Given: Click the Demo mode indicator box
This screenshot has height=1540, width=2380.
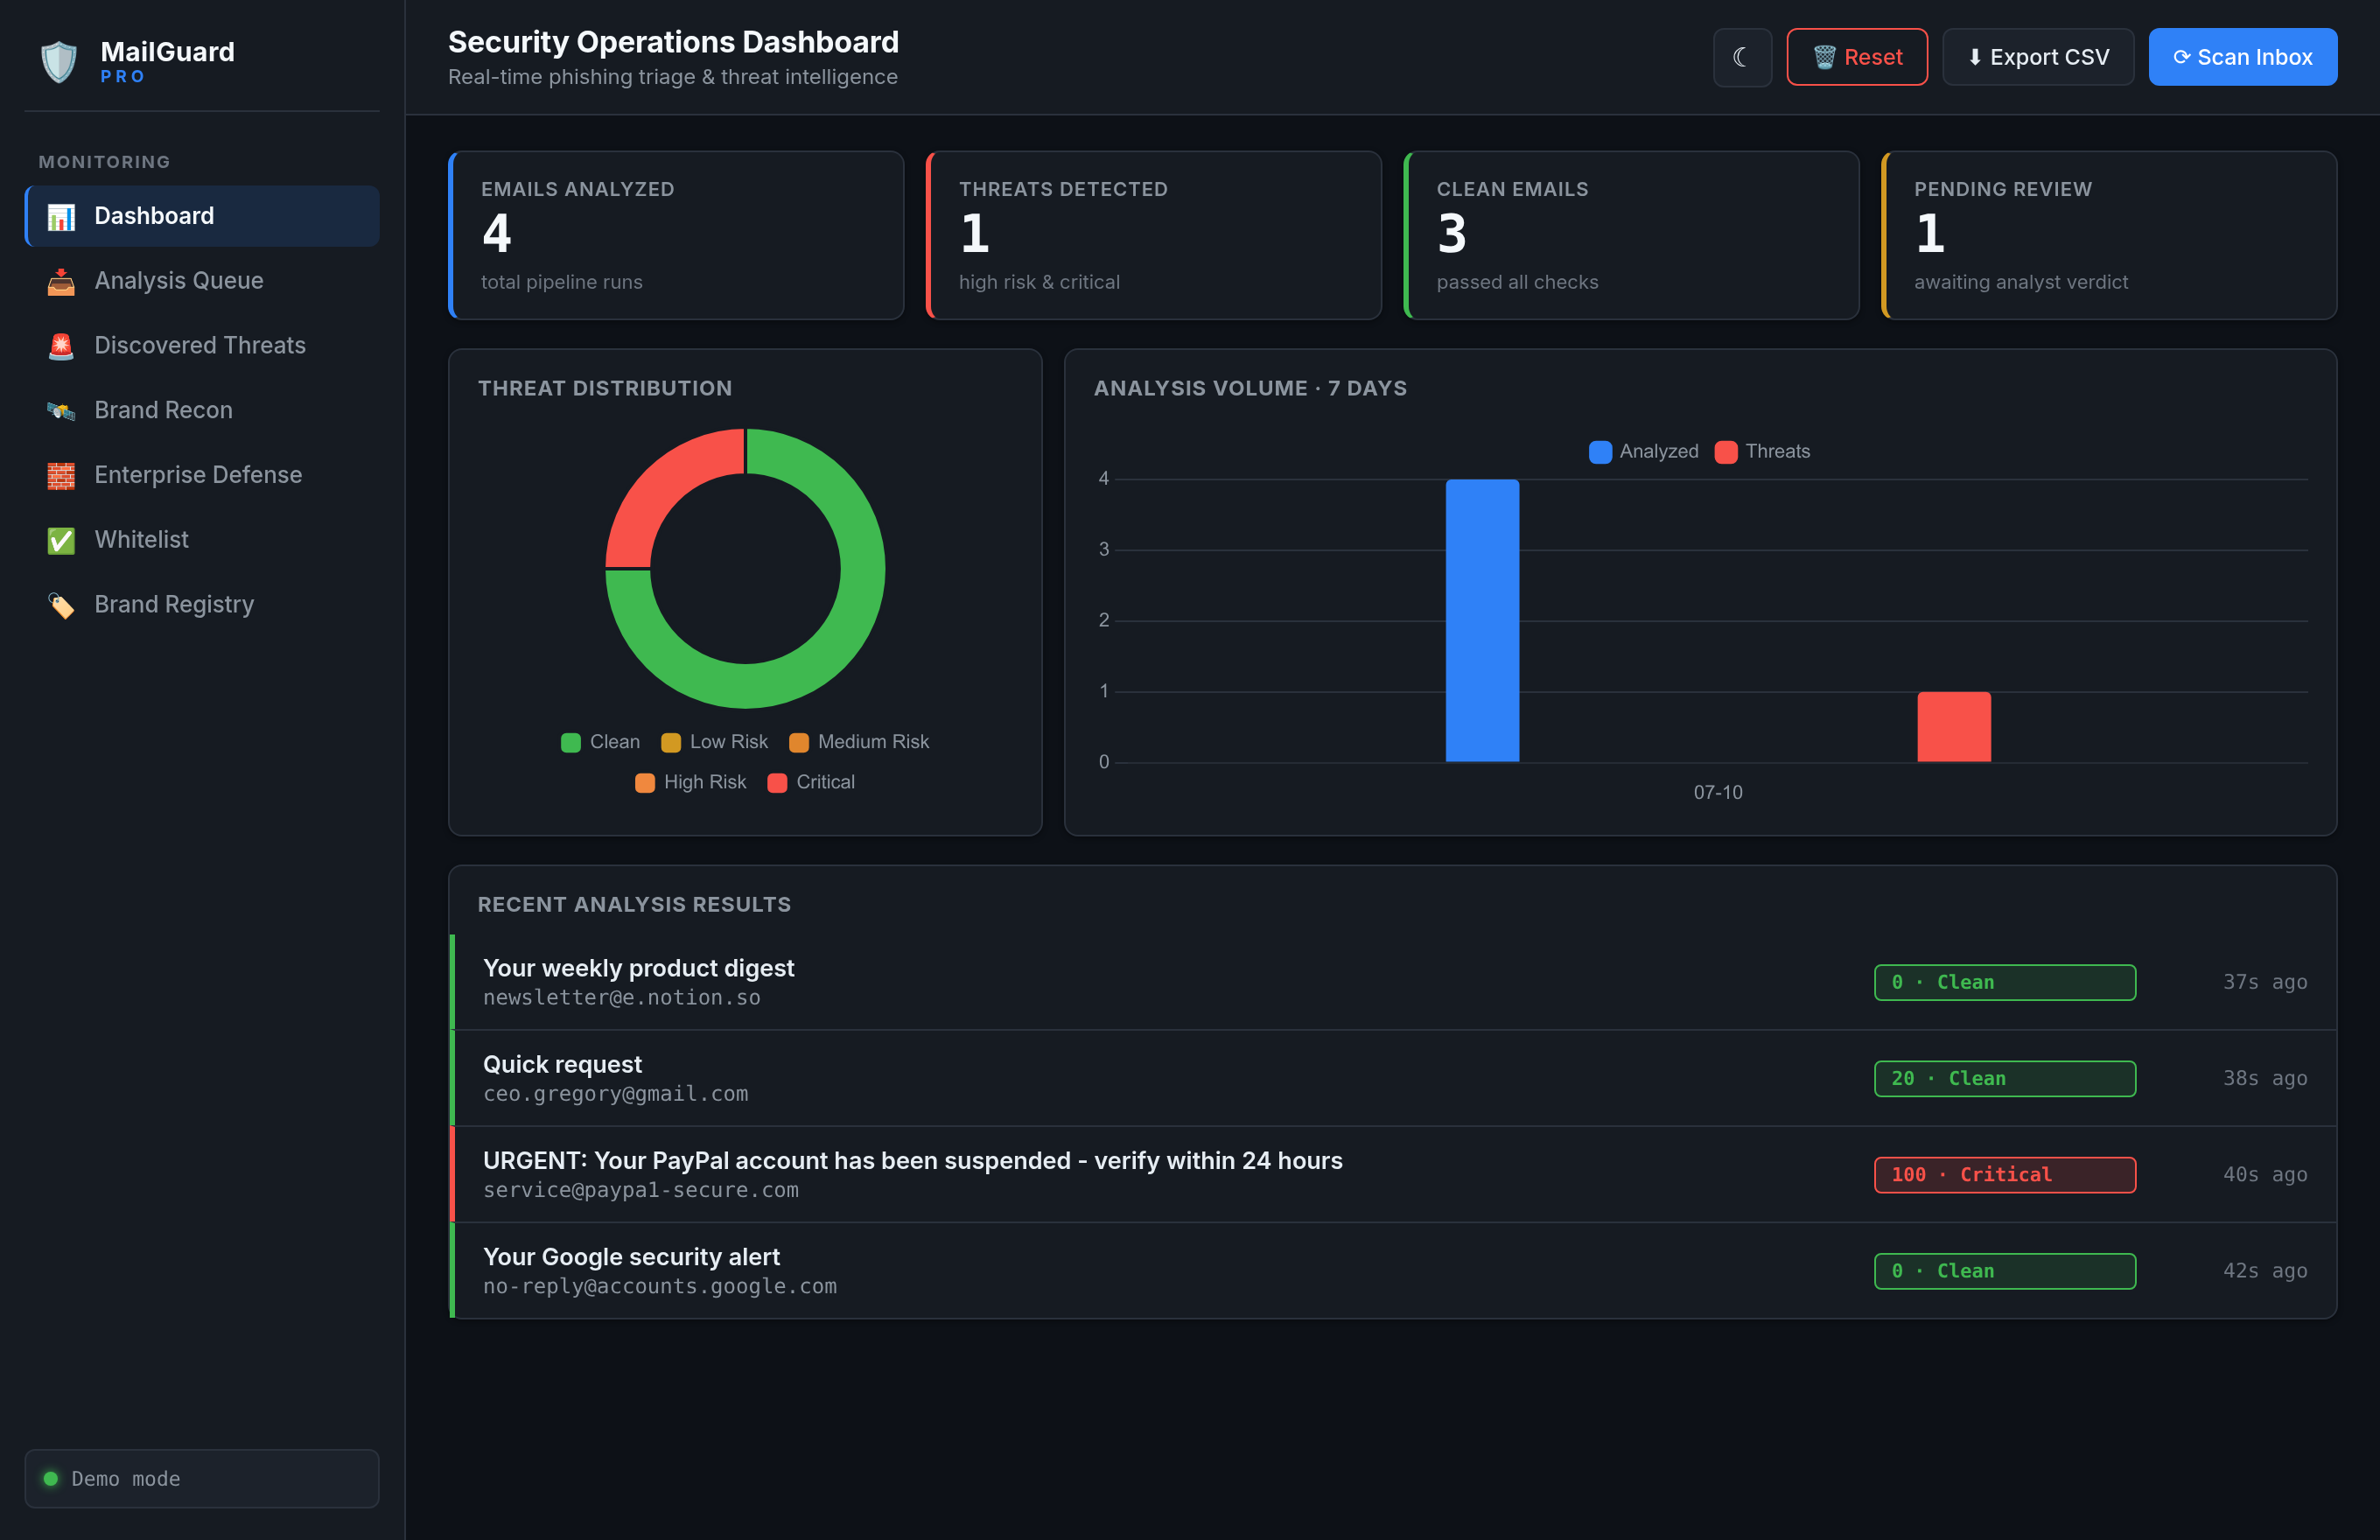Looking at the screenshot, I should (202, 1478).
